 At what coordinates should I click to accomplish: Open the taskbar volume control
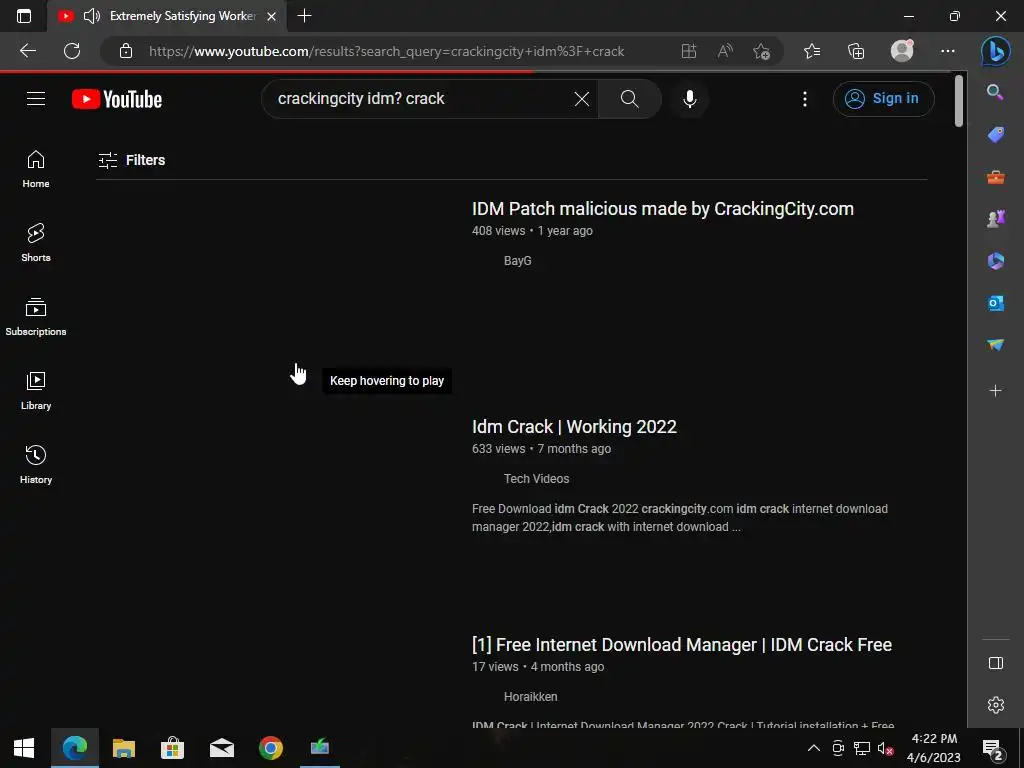pyautogui.click(x=885, y=748)
